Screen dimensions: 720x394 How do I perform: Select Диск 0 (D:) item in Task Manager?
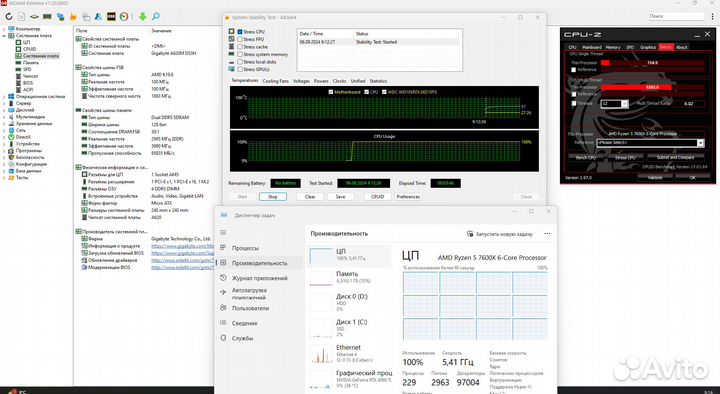(x=349, y=302)
